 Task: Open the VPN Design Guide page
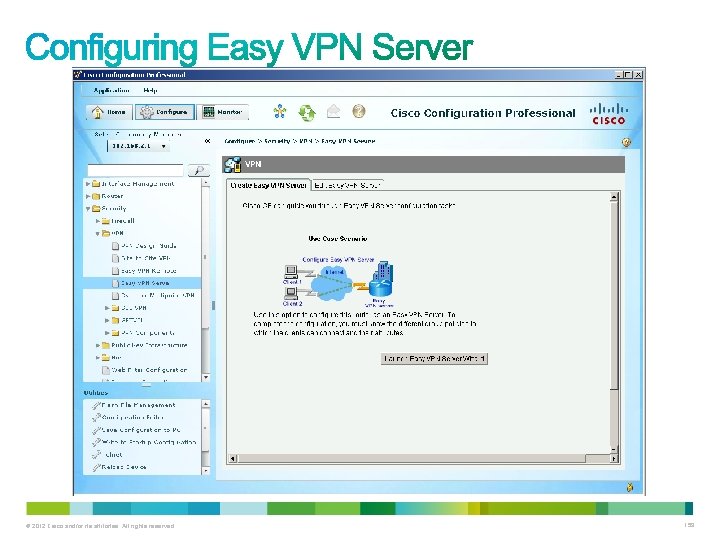[x=144, y=246]
